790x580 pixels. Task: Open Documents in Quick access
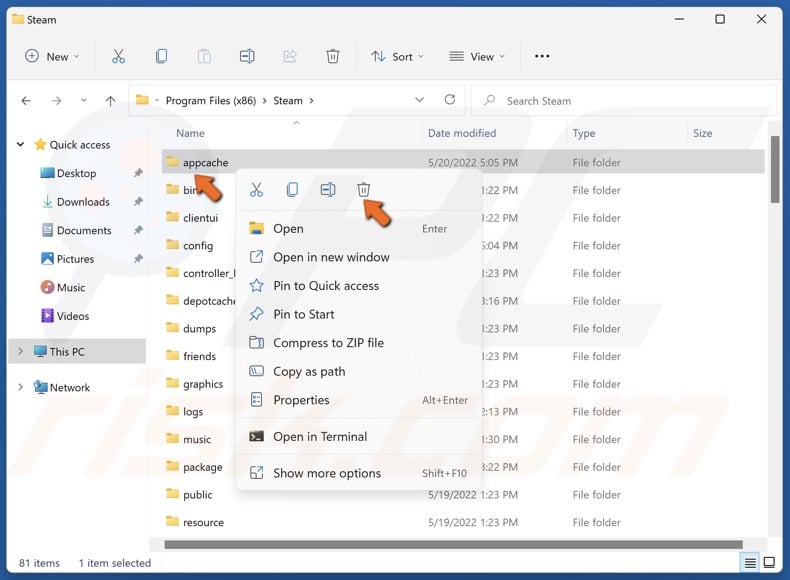(x=84, y=231)
